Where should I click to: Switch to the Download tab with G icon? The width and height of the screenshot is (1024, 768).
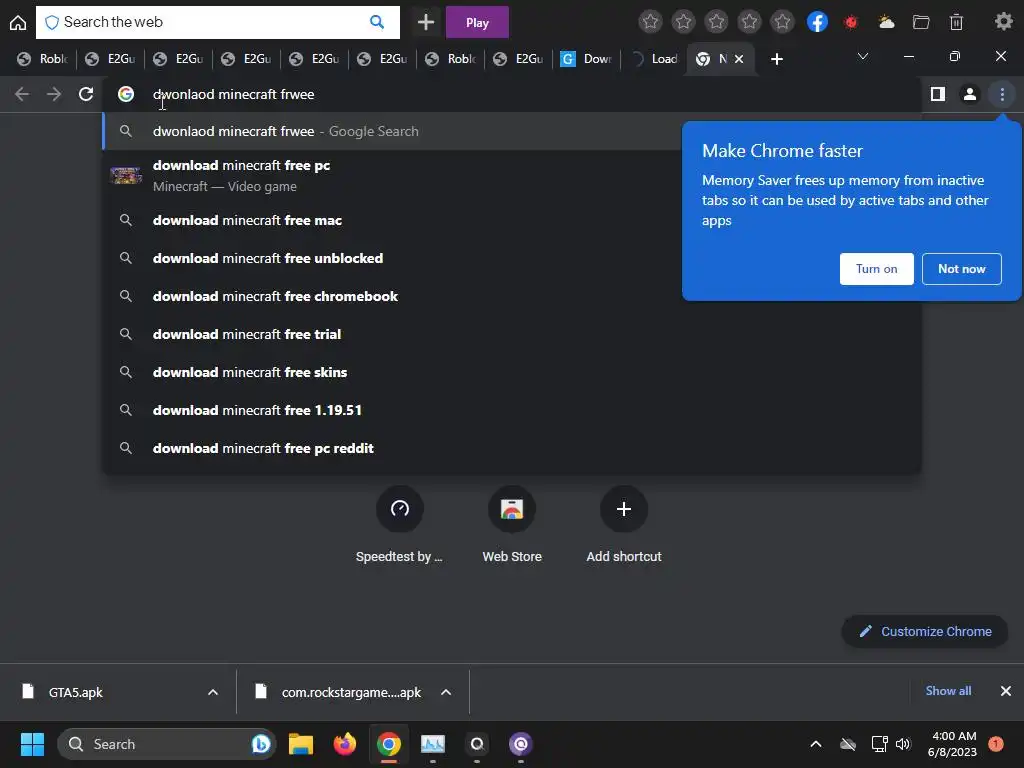click(x=586, y=59)
